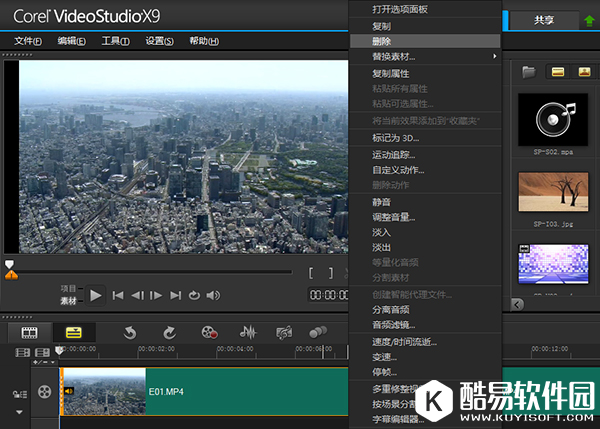The image size is (600, 429).
Task: Toggle repeat playback loop button
Action: coord(194,295)
